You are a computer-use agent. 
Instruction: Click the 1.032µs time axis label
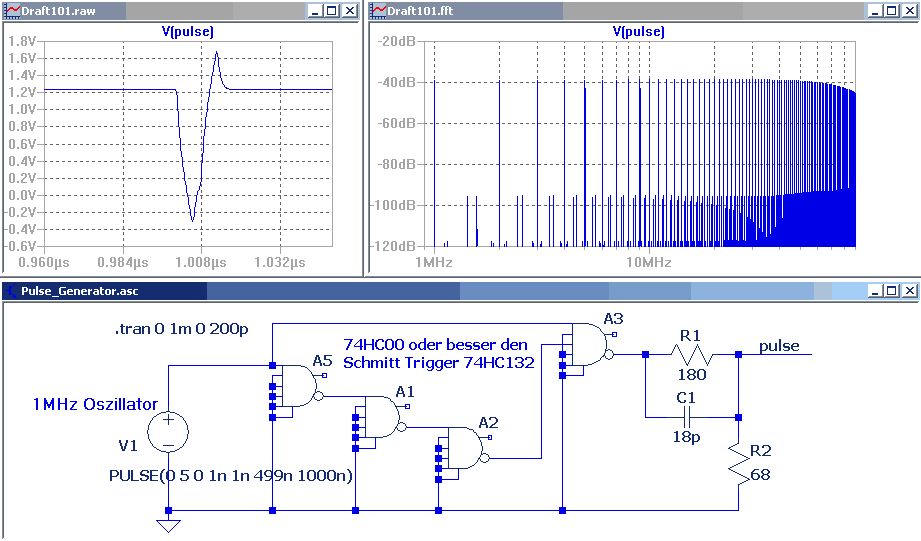pyautogui.click(x=280, y=262)
